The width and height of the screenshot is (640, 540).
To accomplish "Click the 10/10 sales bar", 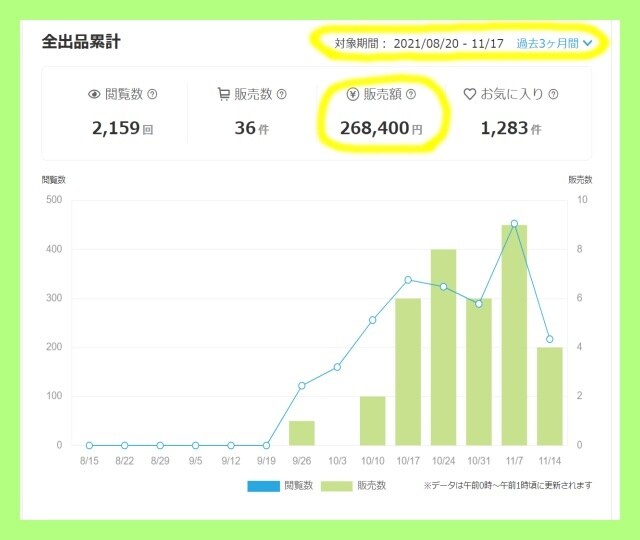I will coord(373,421).
